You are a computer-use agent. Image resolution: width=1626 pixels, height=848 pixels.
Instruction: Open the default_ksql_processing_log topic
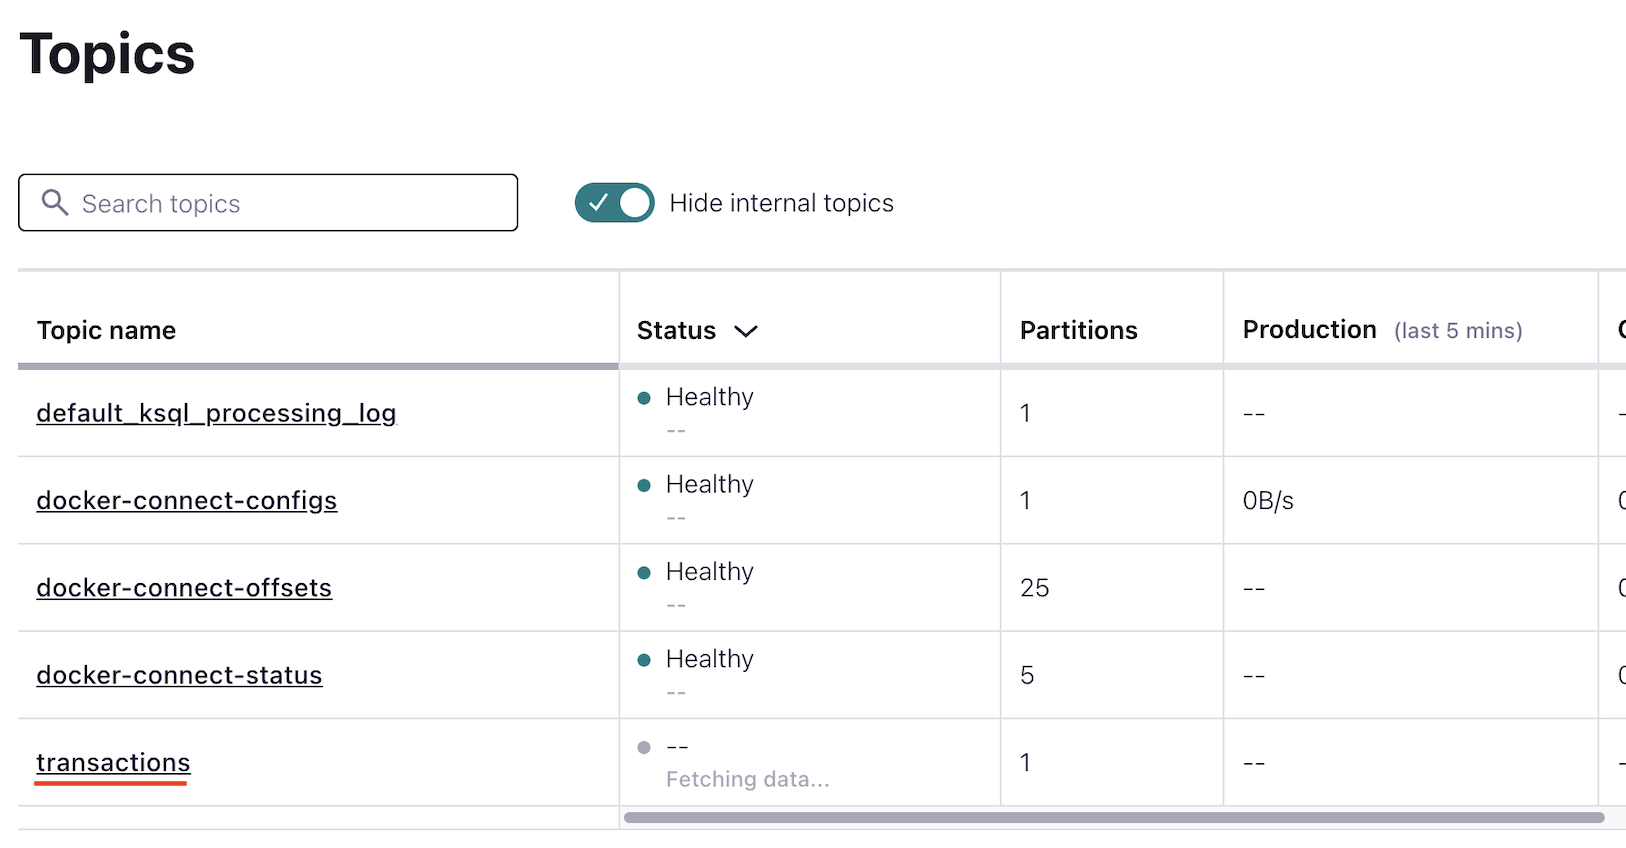coord(216,413)
